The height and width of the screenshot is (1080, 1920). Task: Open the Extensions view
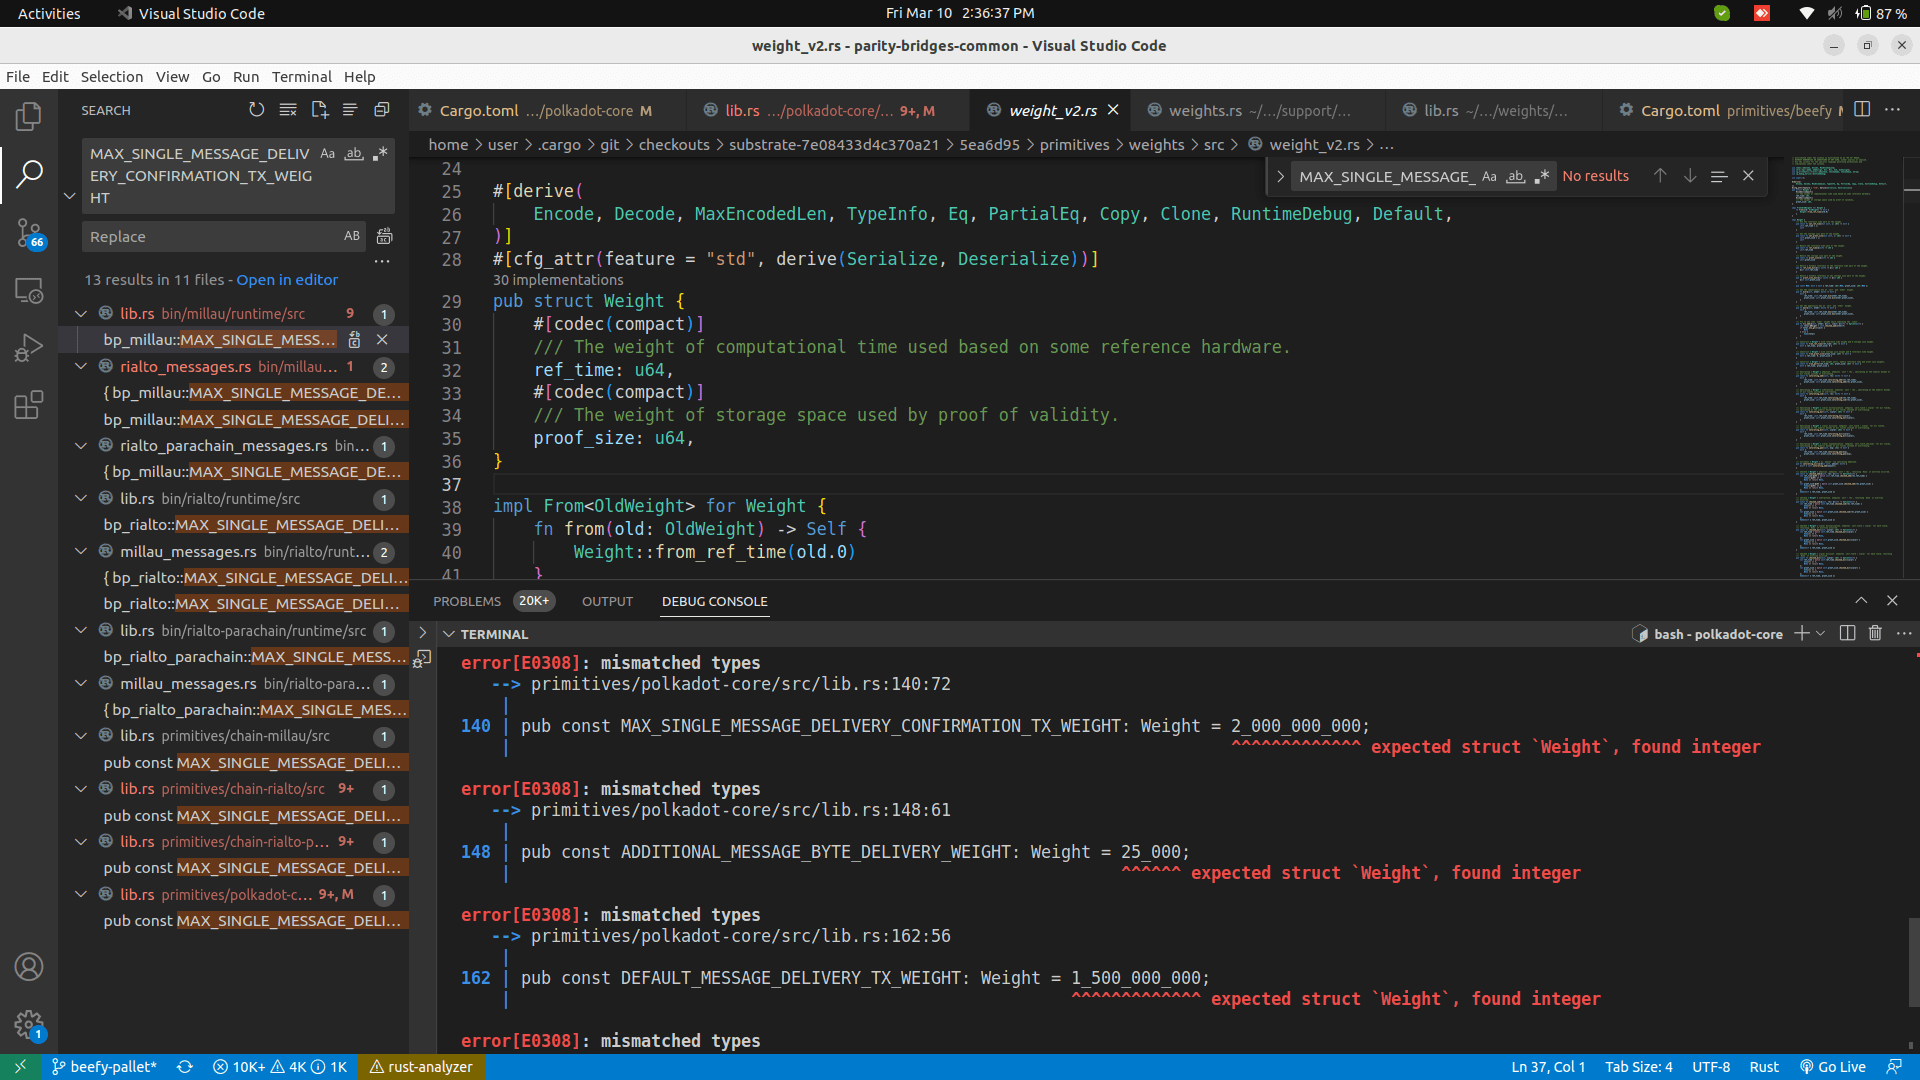[28, 405]
